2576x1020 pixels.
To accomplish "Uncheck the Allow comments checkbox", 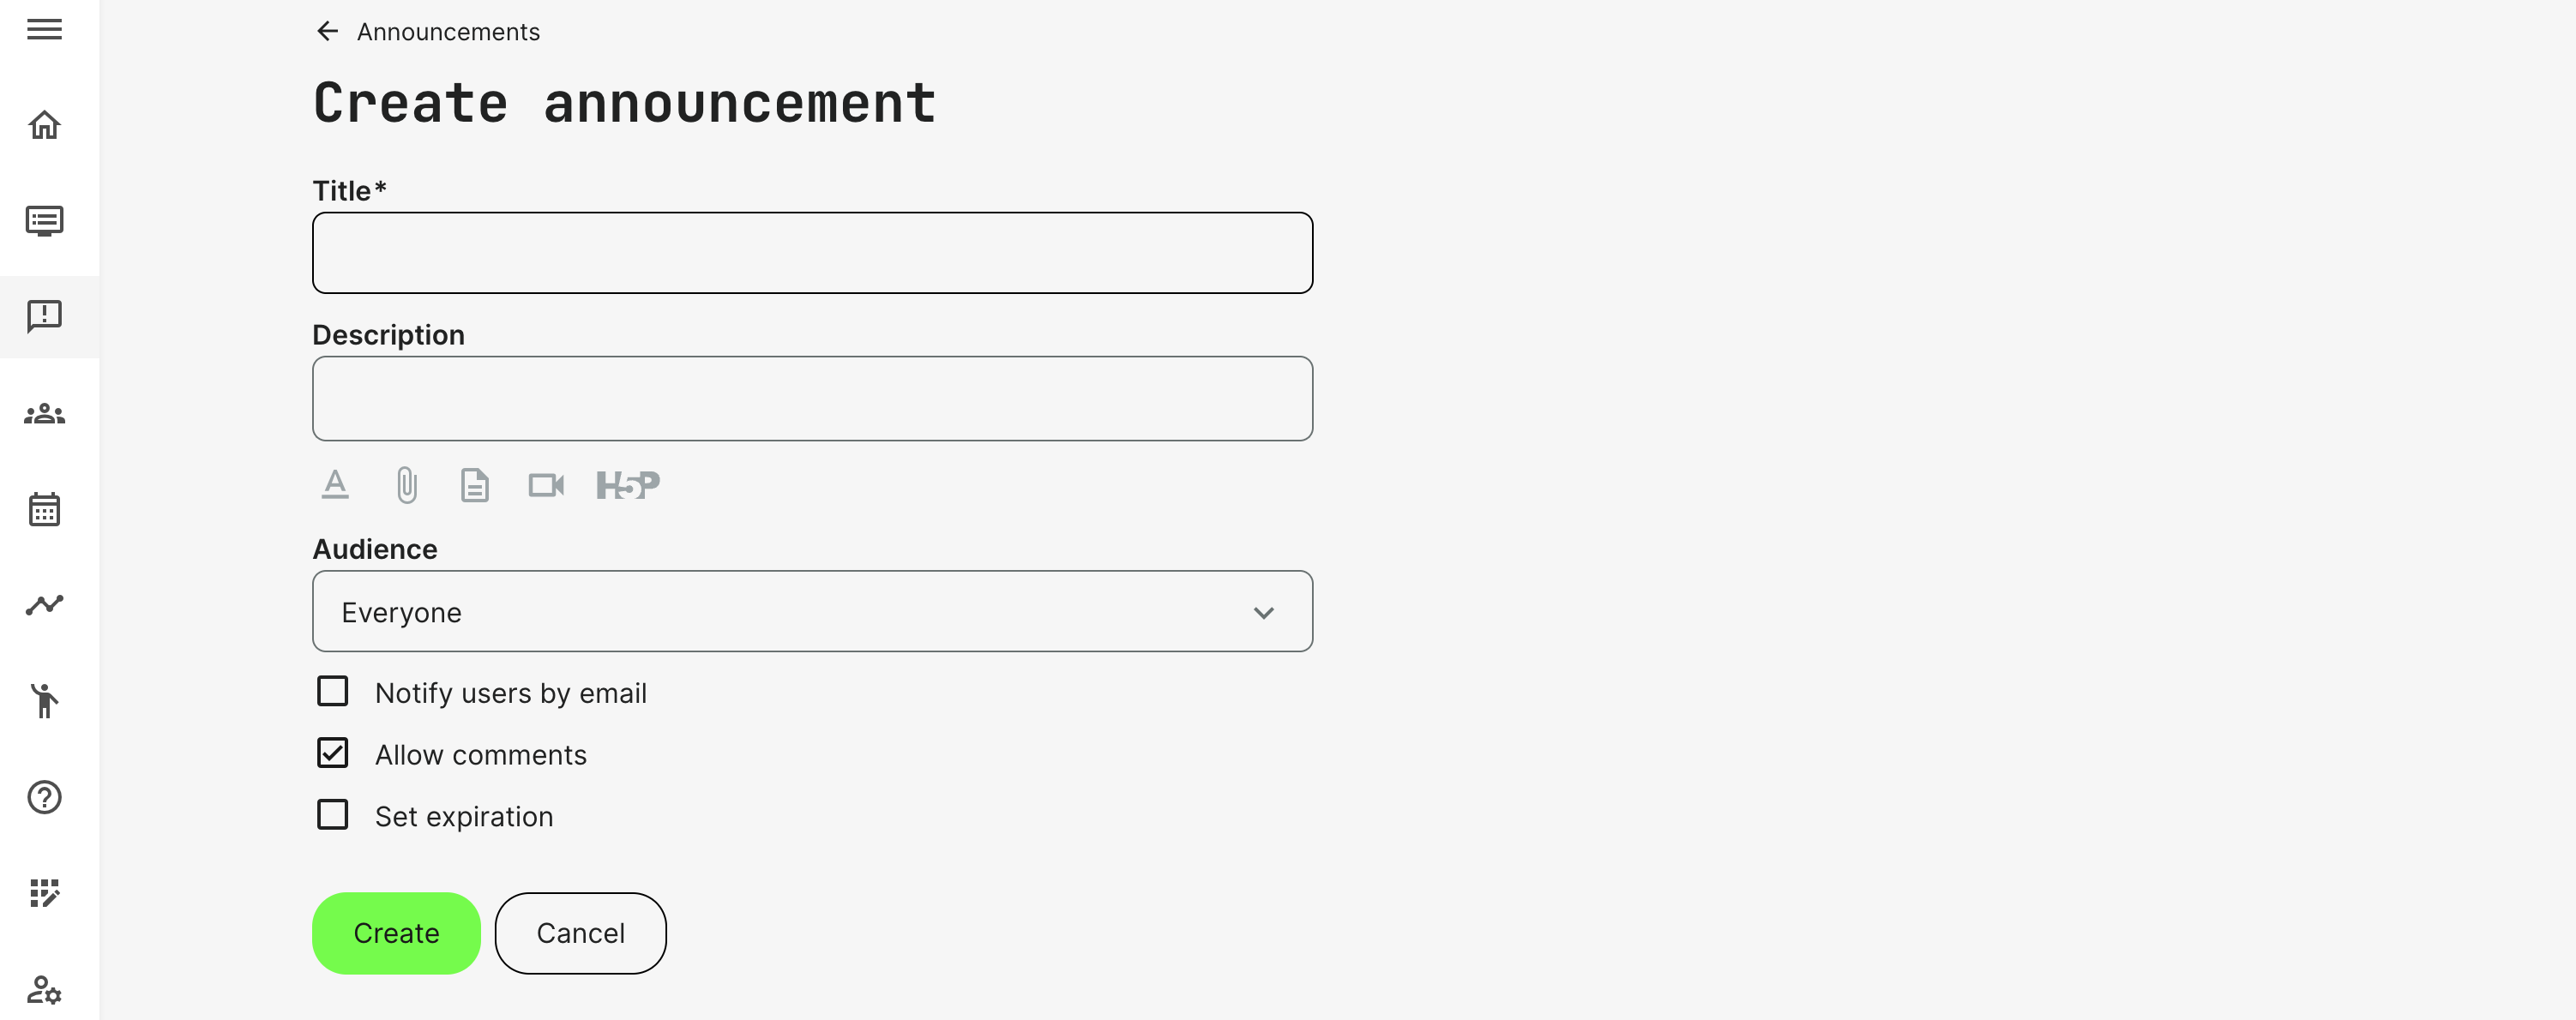I will 333,753.
